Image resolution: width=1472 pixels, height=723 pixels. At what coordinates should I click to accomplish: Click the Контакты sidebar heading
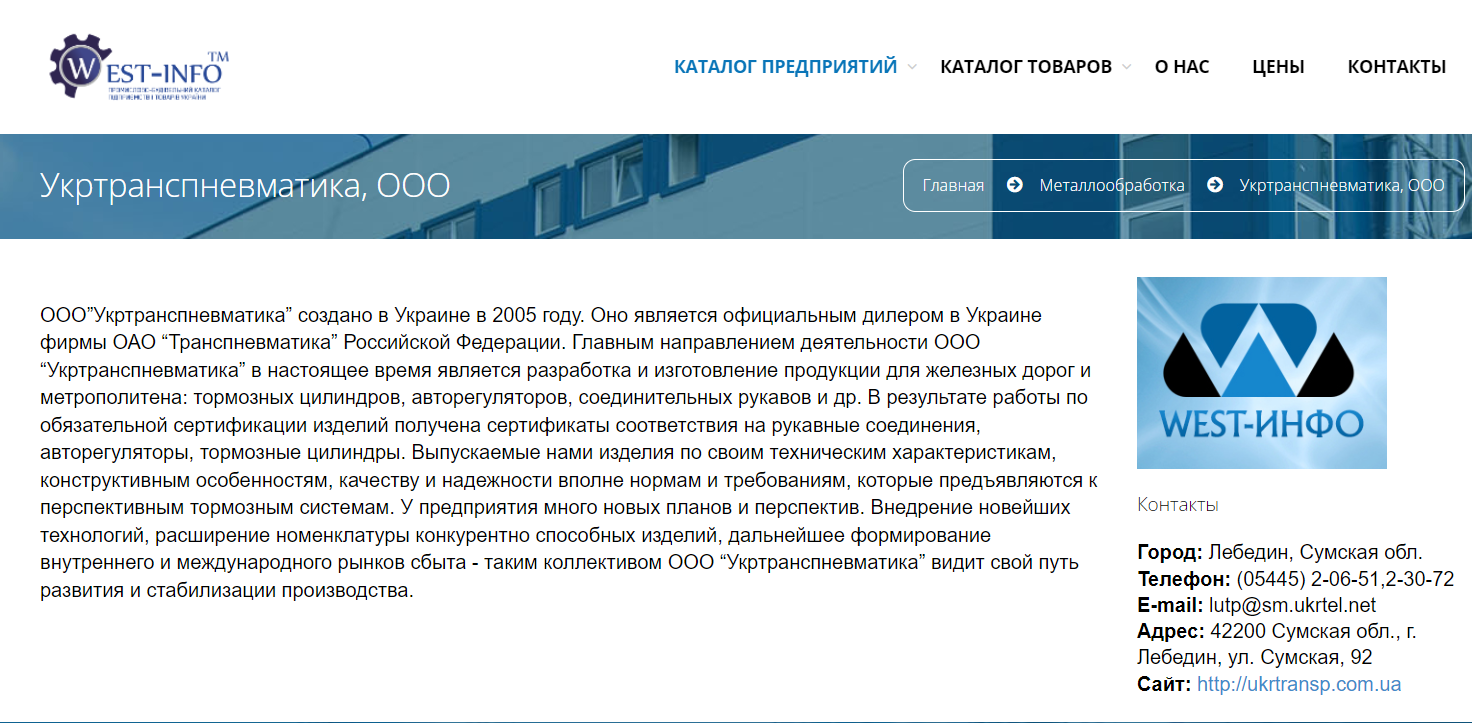coord(1178,504)
